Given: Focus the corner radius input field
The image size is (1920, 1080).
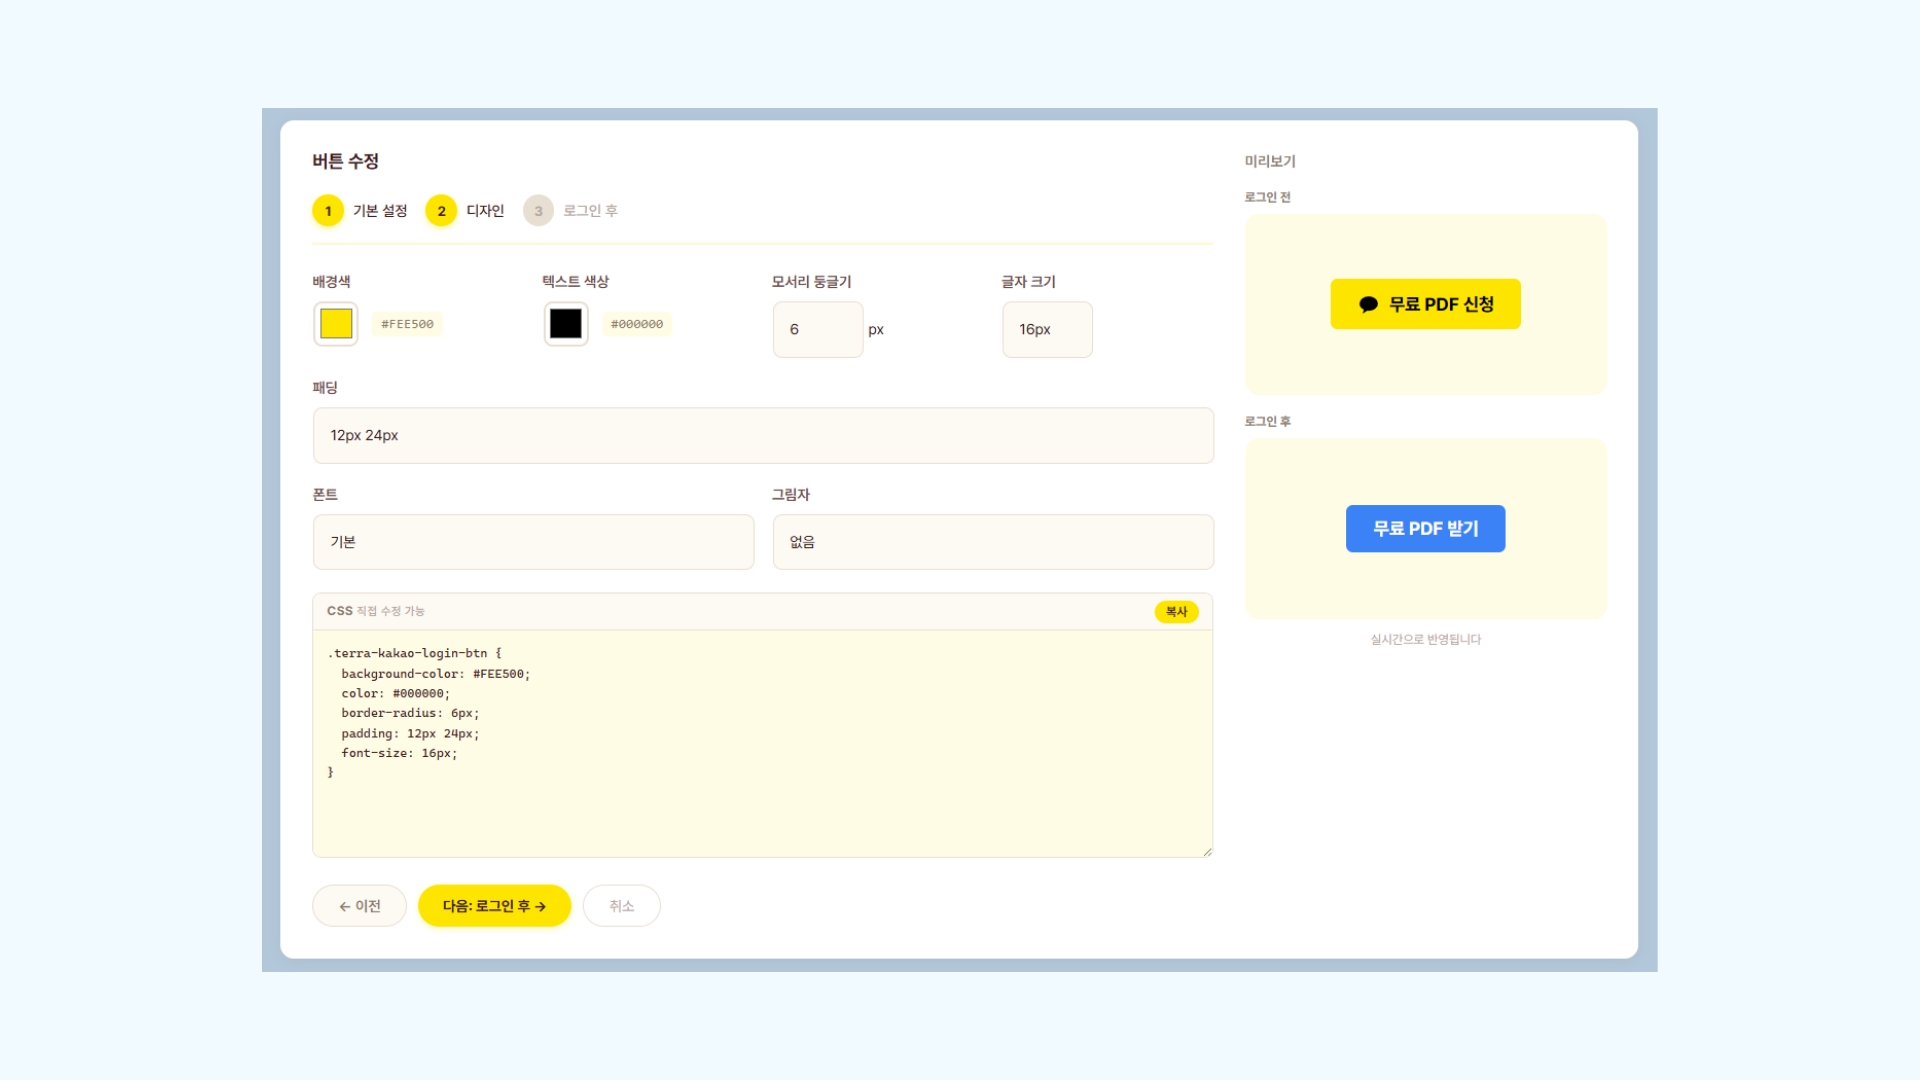Looking at the screenshot, I should click(817, 329).
